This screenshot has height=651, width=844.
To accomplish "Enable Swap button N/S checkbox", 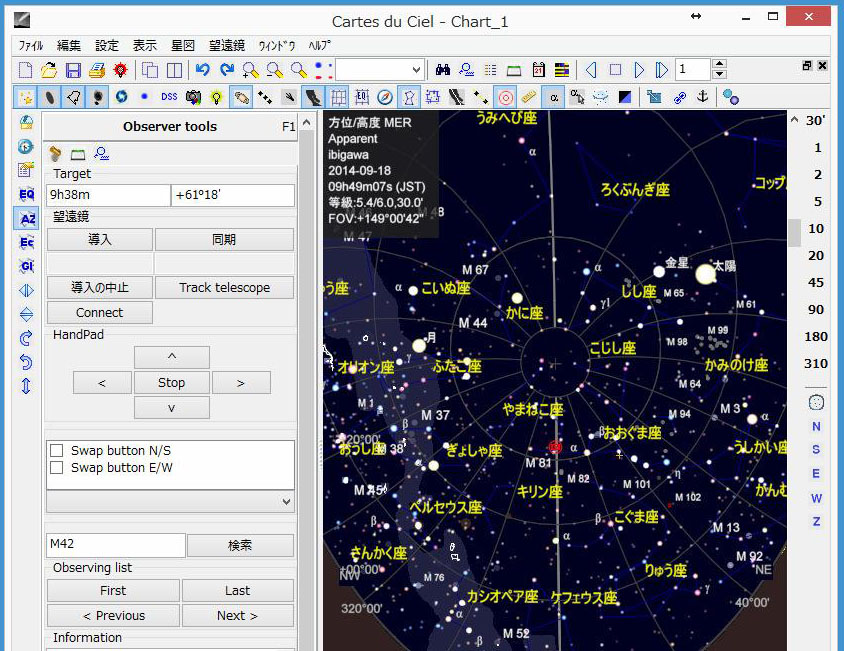I will 56,450.
